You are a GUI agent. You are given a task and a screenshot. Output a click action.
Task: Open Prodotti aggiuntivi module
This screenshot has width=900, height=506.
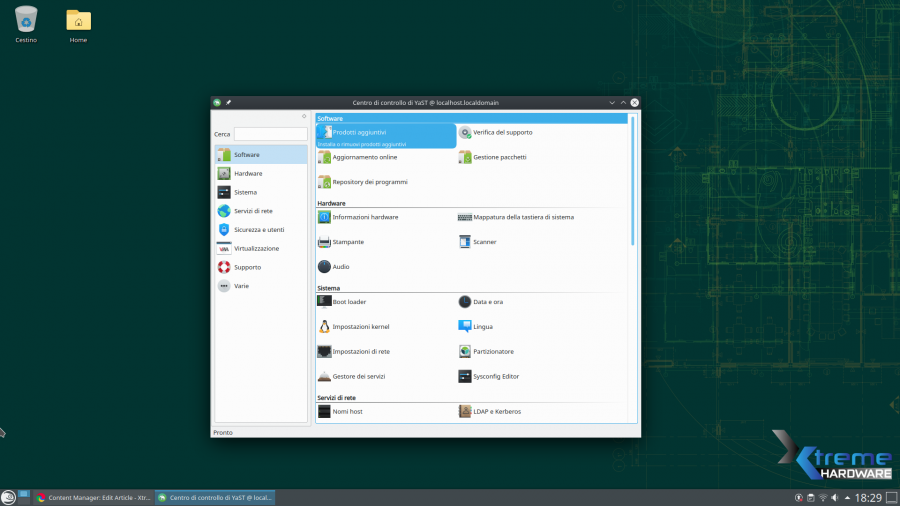click(x=359, y=132)
